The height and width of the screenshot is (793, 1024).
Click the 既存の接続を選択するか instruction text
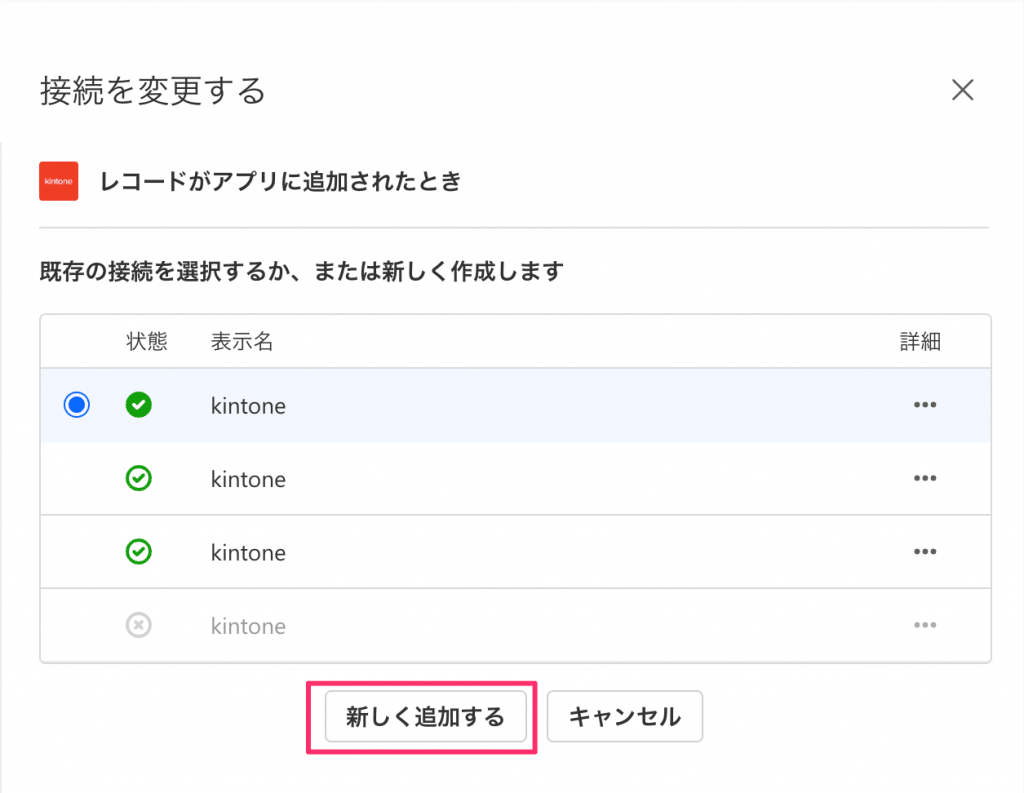click(302, 270)
